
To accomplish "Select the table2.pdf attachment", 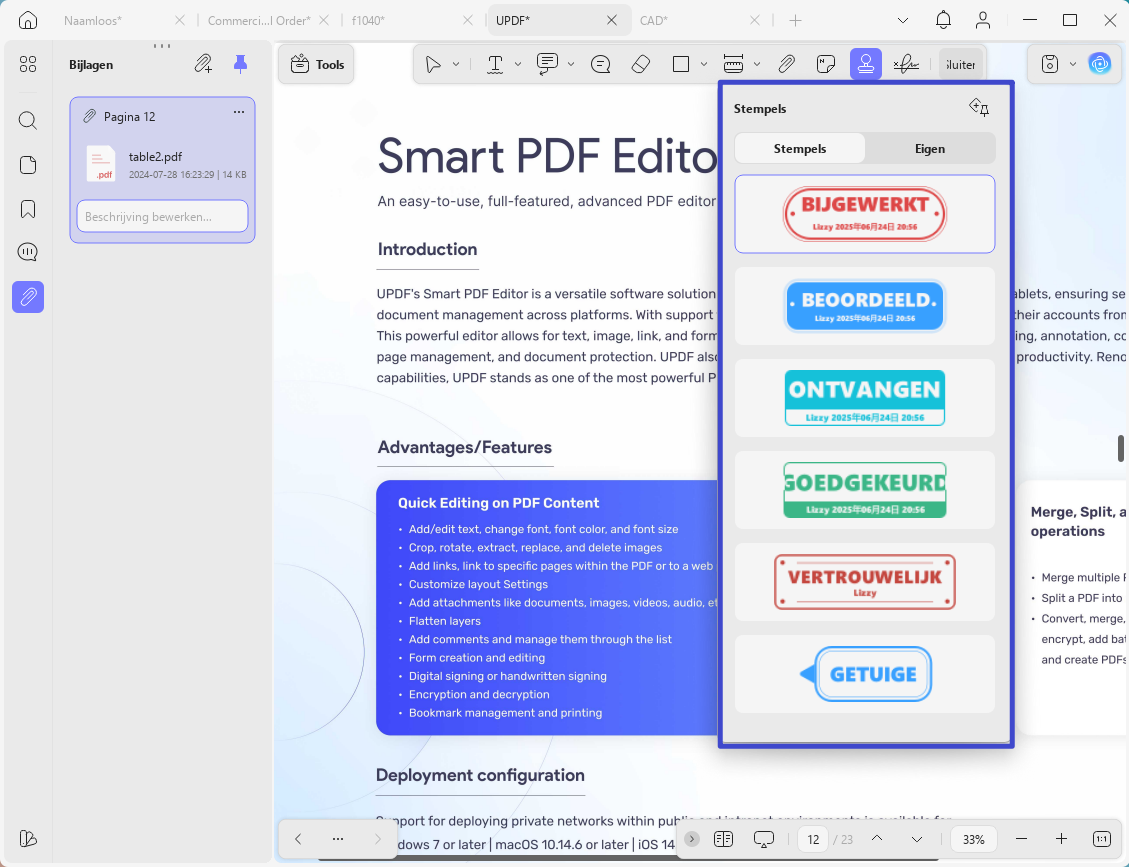I will pos(163,163).
